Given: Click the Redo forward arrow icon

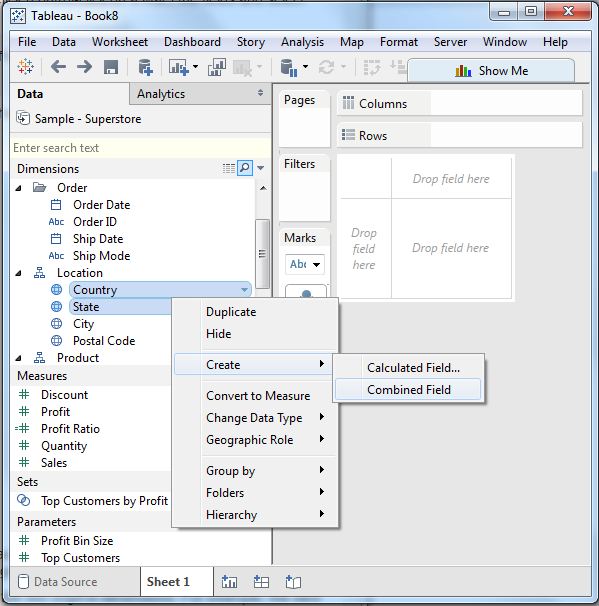Looking at the screenshot, I should point(84,67).
